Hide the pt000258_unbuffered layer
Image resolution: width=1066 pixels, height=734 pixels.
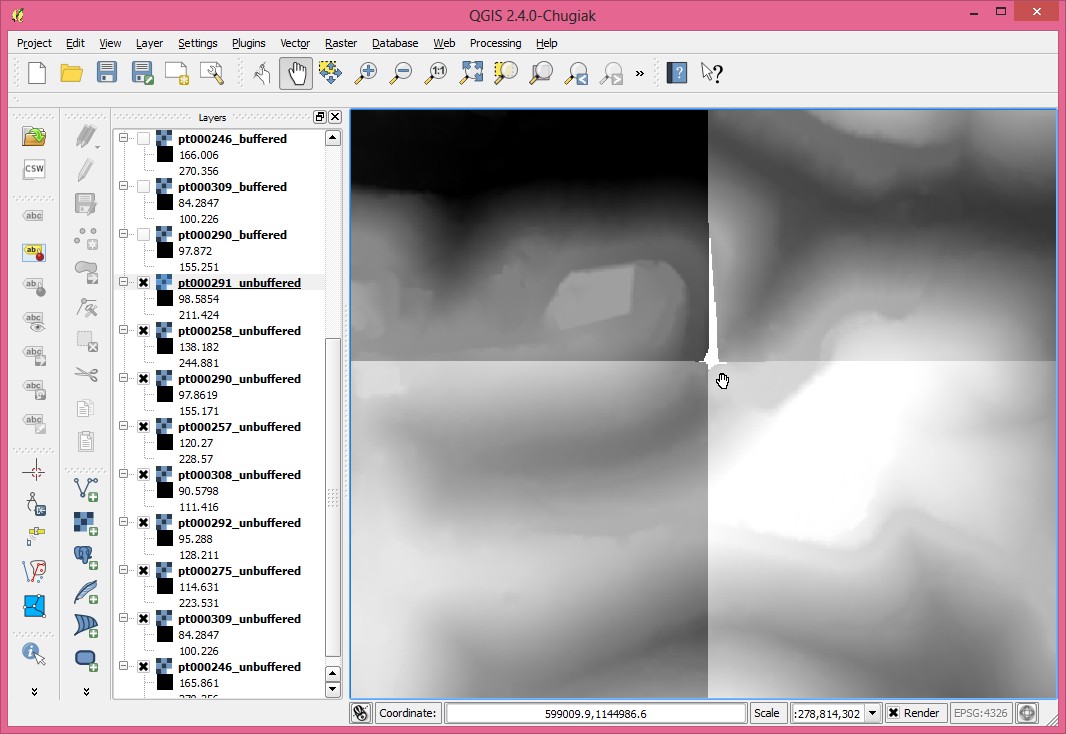[x=144, y=331]
